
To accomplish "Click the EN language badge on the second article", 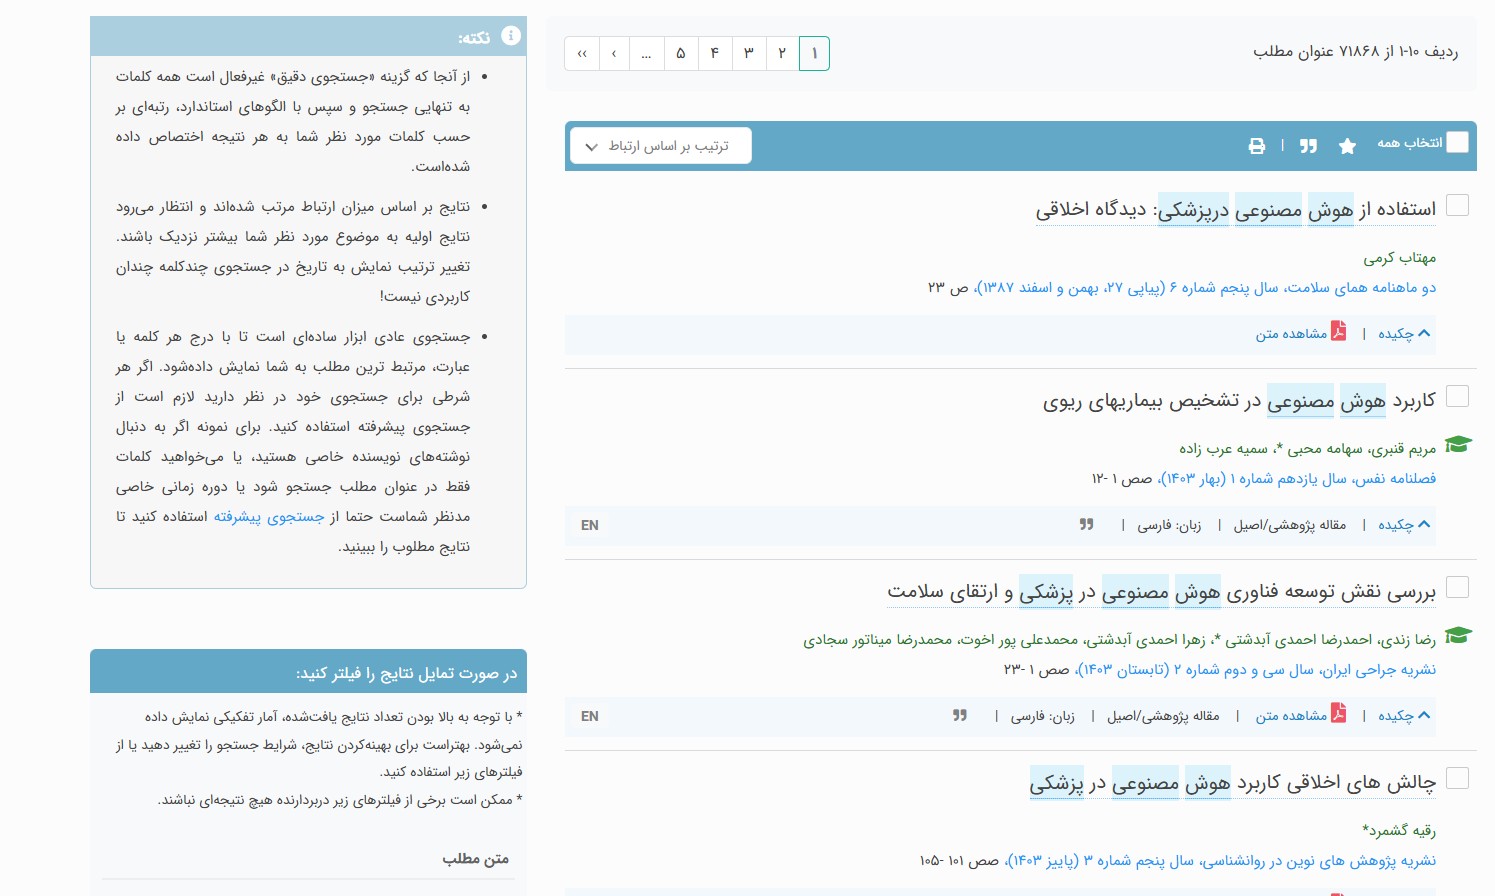I will [x=589, y=525].
